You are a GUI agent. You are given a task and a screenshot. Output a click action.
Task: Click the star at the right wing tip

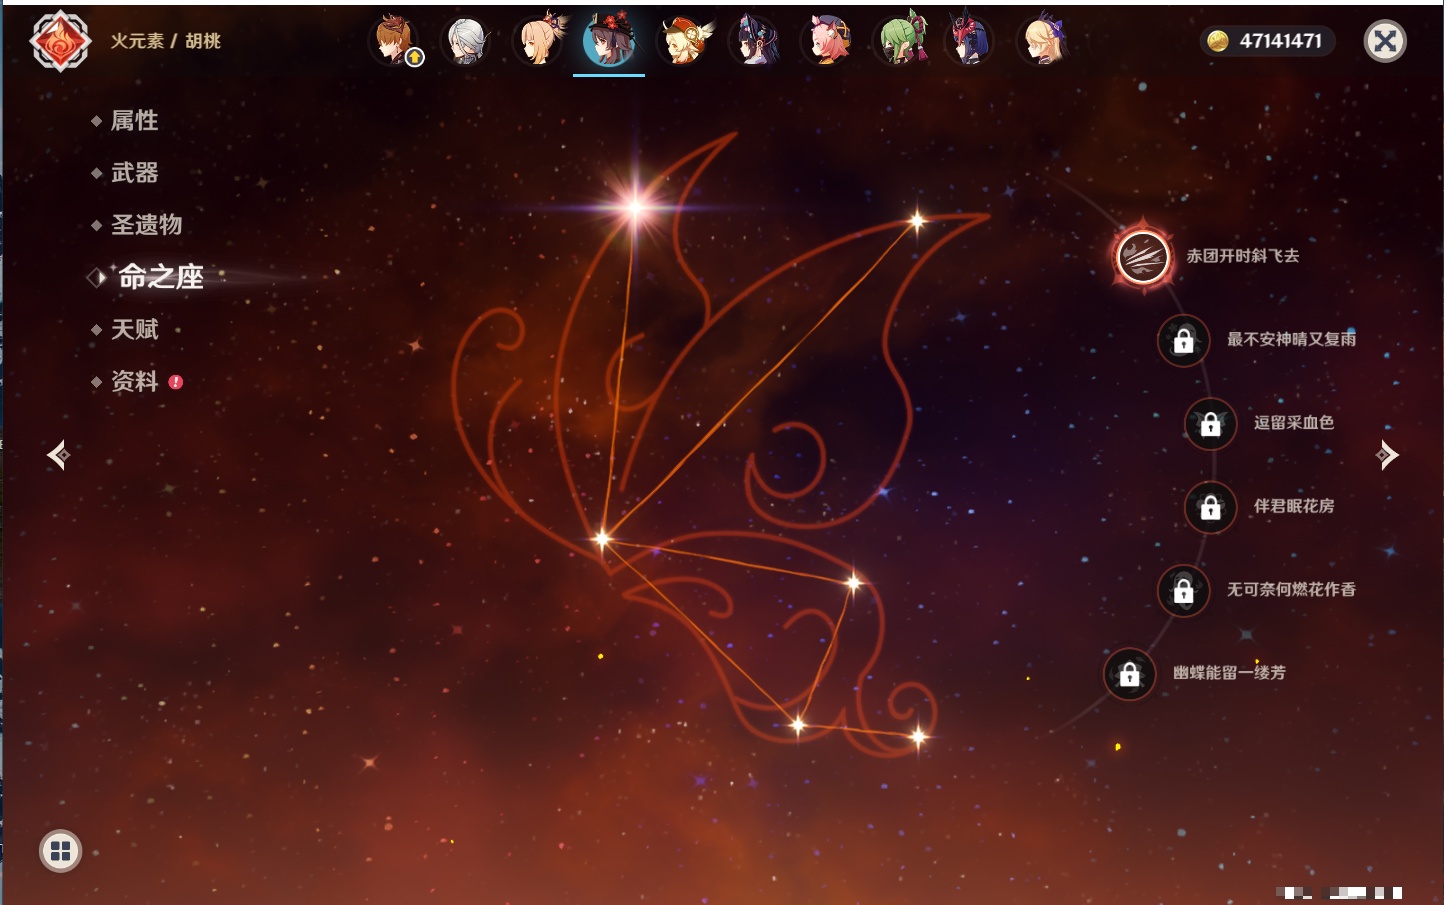point(917,221)
